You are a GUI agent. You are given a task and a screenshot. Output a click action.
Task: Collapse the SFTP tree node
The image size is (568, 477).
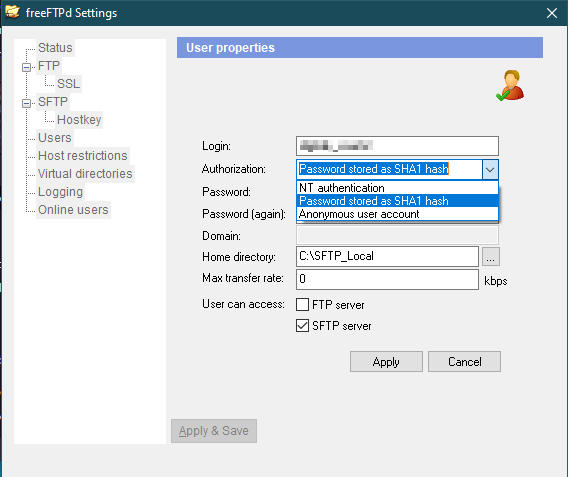point(26,104)
